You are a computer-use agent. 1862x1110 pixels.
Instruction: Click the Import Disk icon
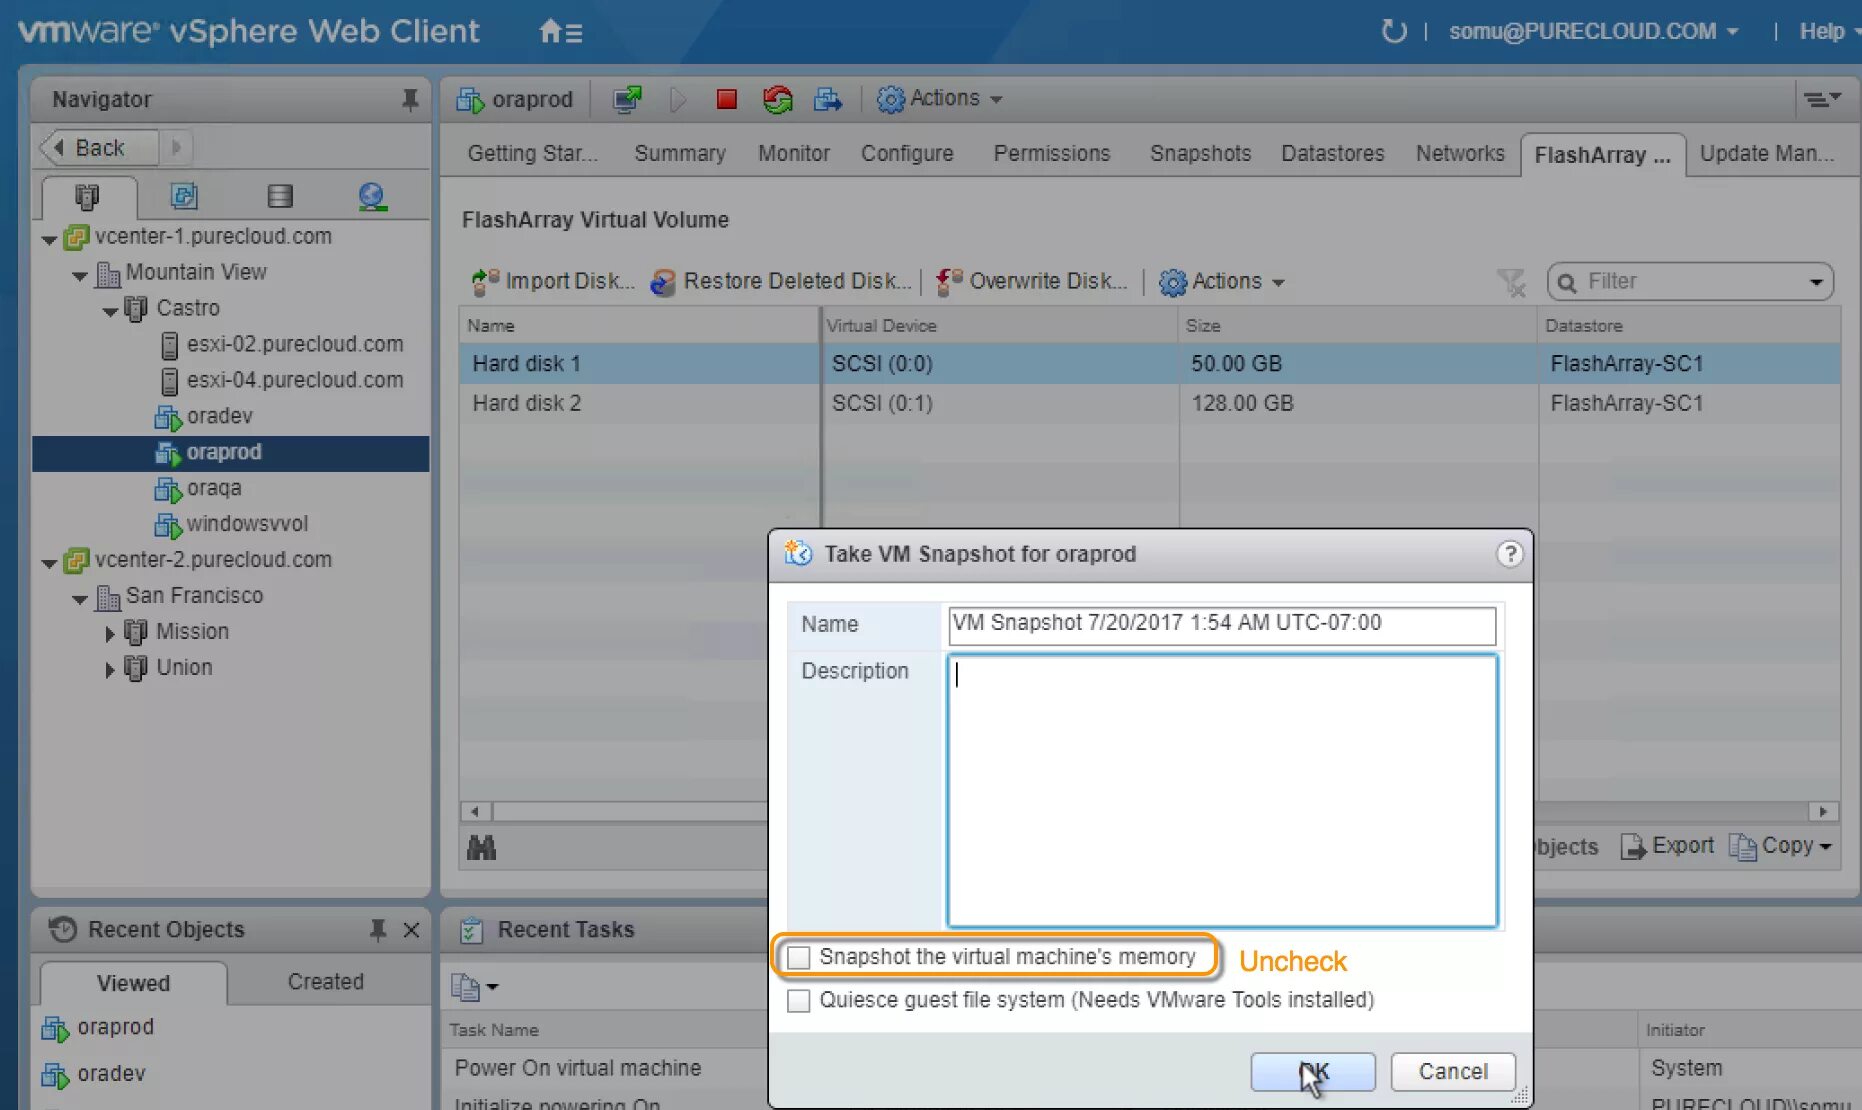[x=485, y=282]
